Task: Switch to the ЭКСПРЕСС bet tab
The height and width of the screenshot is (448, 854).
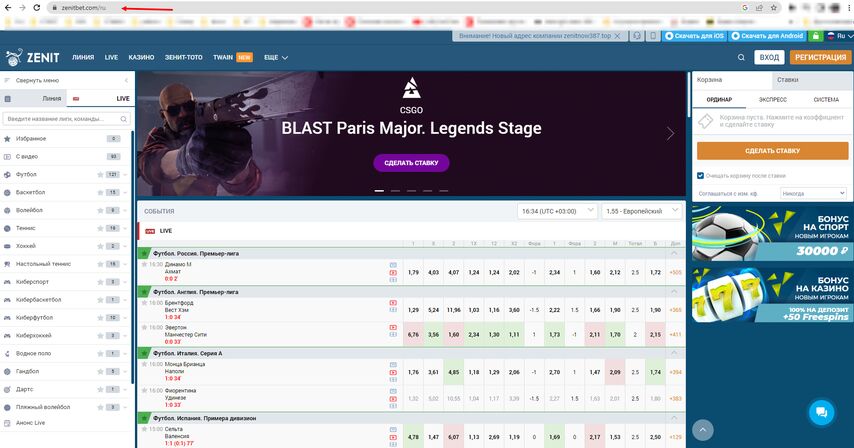Action: pyautogui.click(x=772, y=100)
